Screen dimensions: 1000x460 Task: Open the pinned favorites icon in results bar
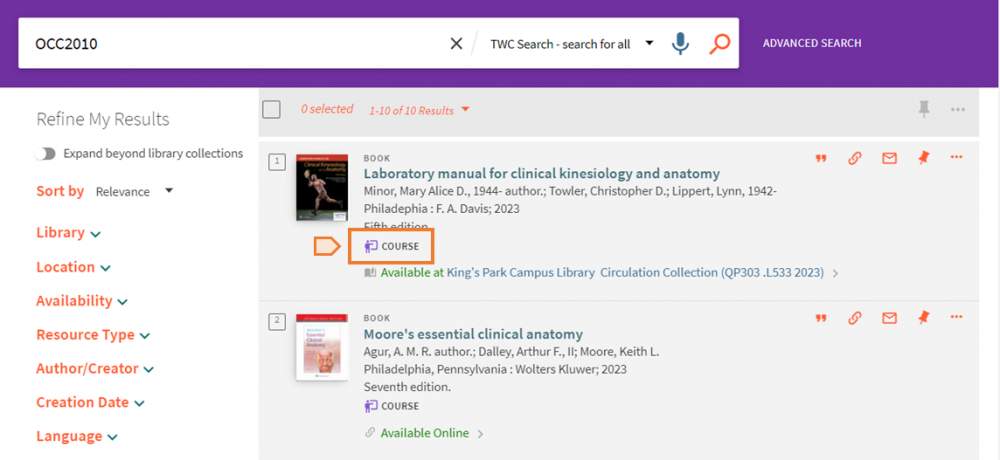tap(924, 109)
